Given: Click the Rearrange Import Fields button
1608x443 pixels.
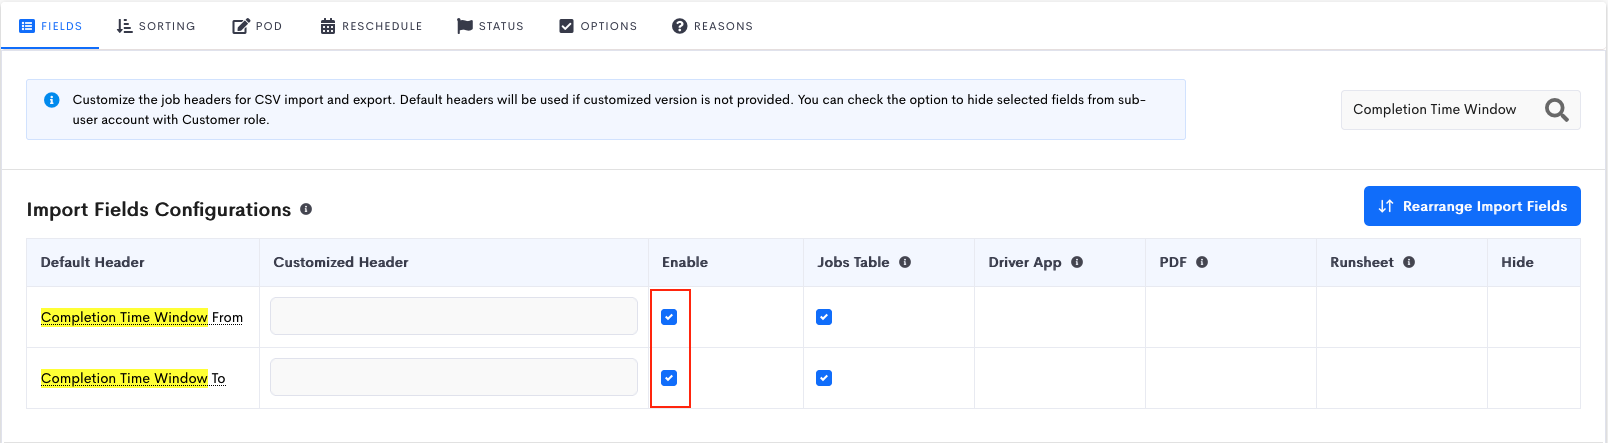Looking at the screenshot, I should click(x=1472, y=206).
